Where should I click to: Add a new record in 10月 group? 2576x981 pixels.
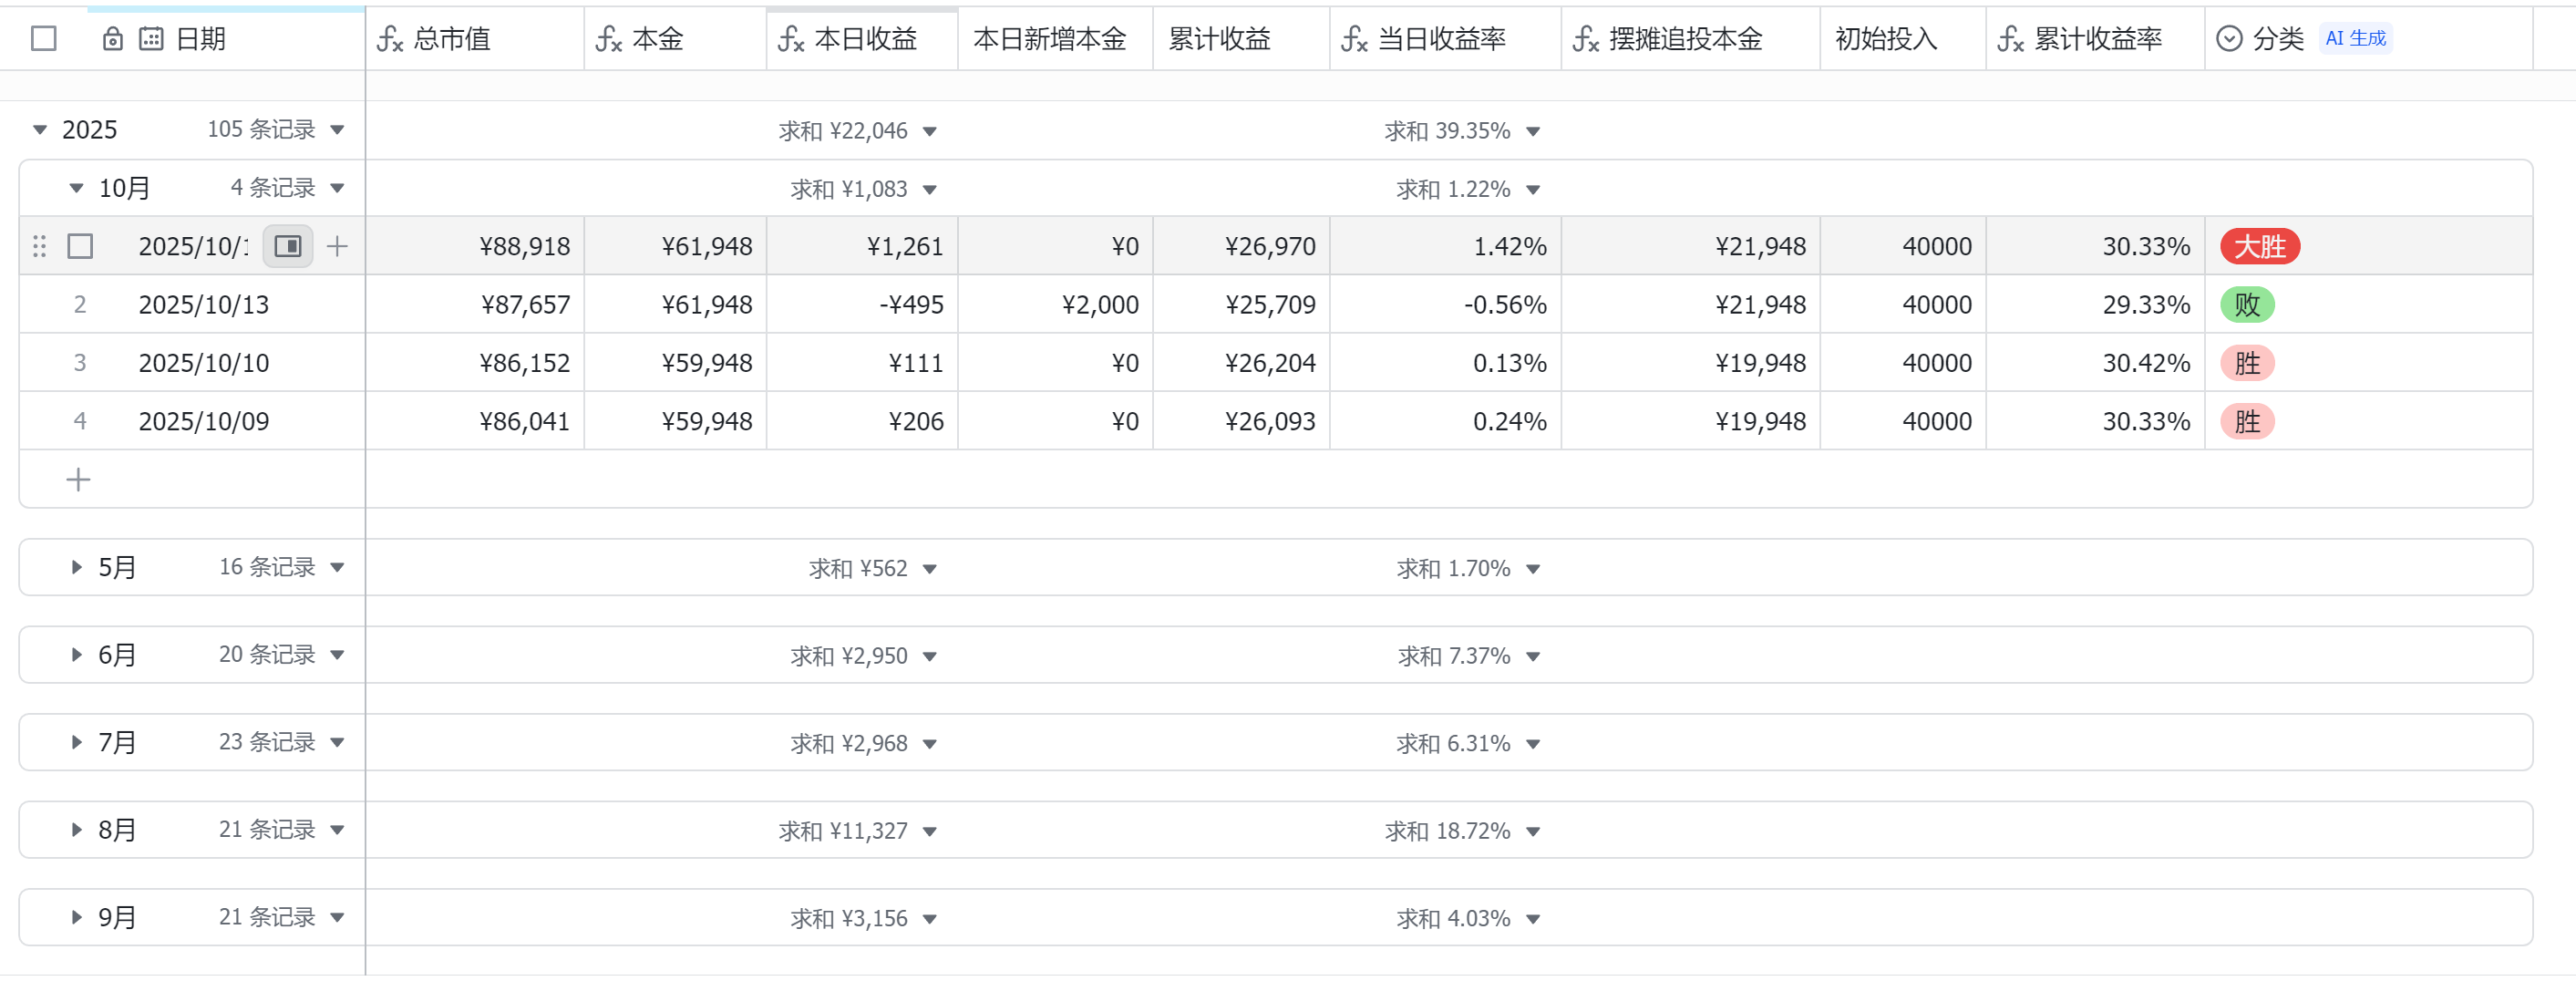(78, 480)
